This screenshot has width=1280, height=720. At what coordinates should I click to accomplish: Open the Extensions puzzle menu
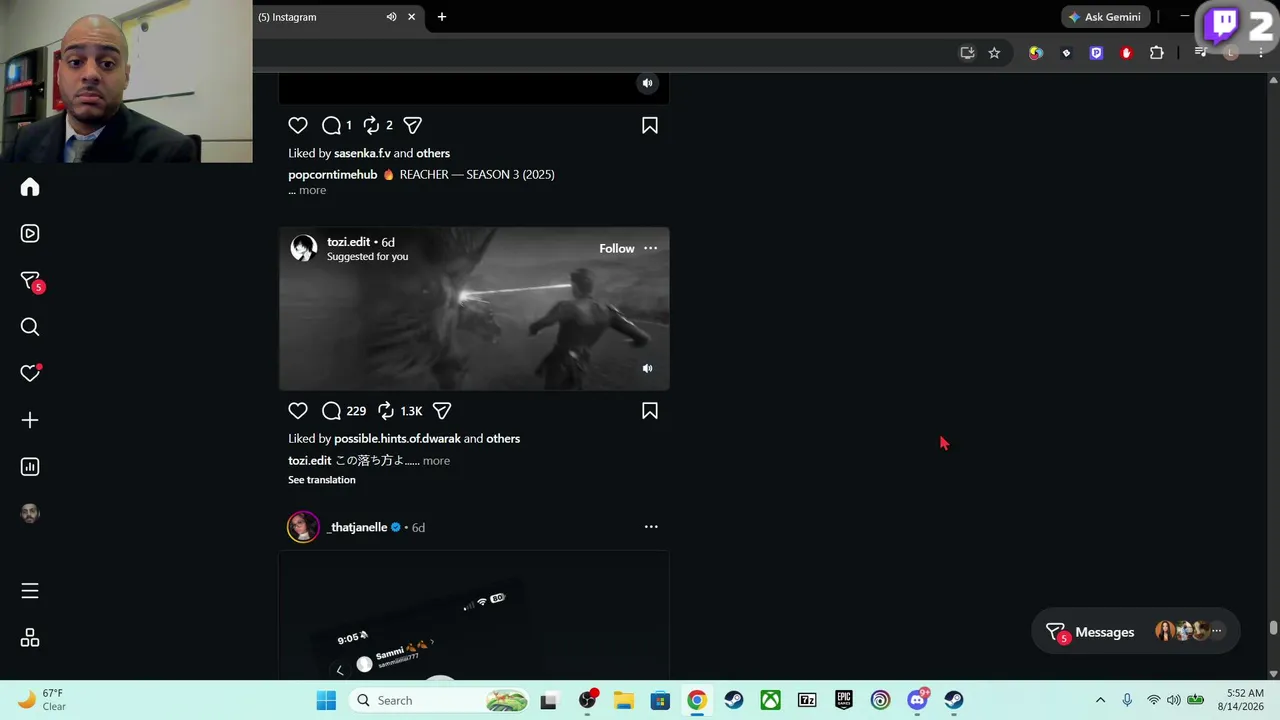(1157, 53)
